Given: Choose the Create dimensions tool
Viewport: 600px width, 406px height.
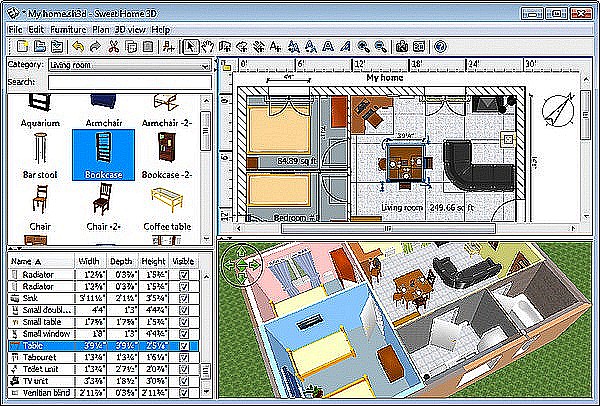Looking at the screenshot, I should (259, 47).
